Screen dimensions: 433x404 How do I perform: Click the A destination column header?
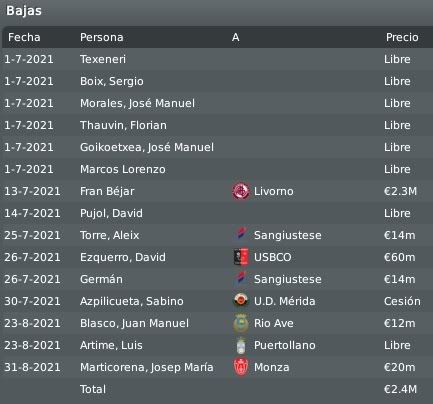coord(235,37)
